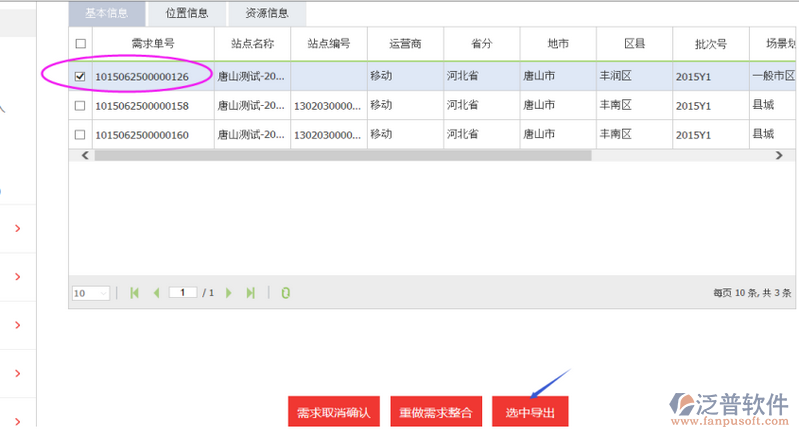Click the left arrow of the horizontal scrollbar
Image resolution: width=799 pixels, height=437 pixels.
coord(85,156)
